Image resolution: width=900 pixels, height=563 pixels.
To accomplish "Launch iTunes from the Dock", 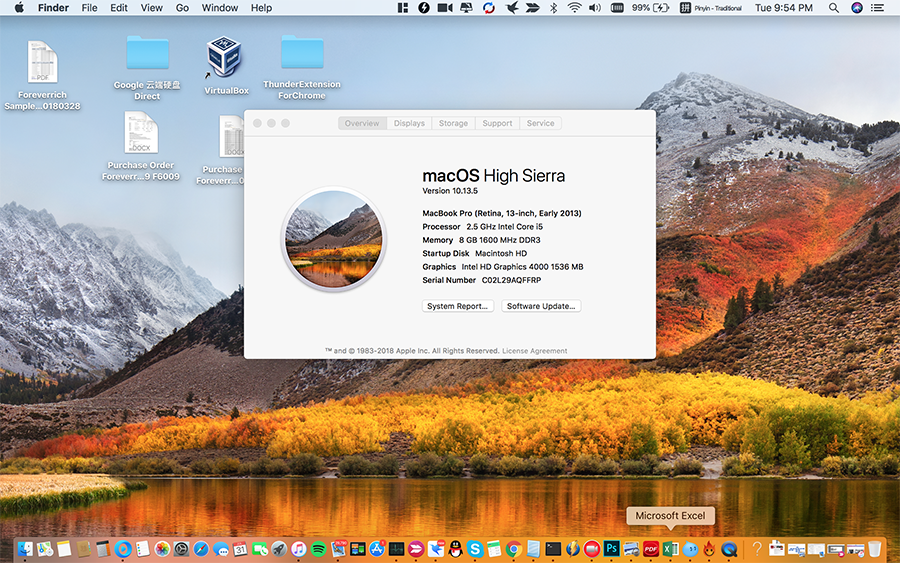I will click(x=298, y=549).
